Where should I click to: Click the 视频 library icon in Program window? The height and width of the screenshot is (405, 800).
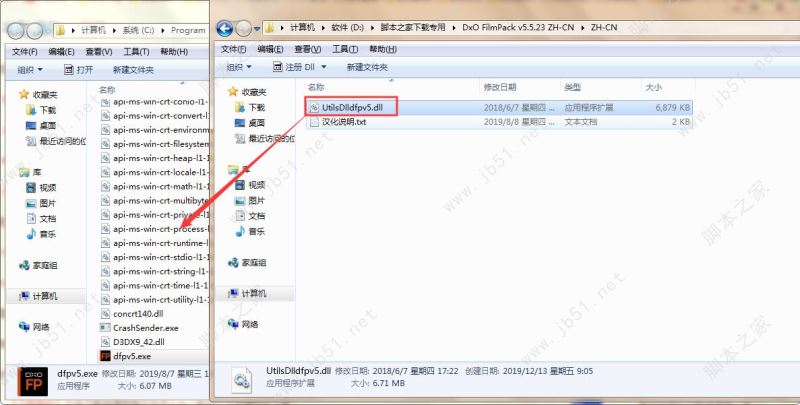pyautogui.click(x=31, y=188)
